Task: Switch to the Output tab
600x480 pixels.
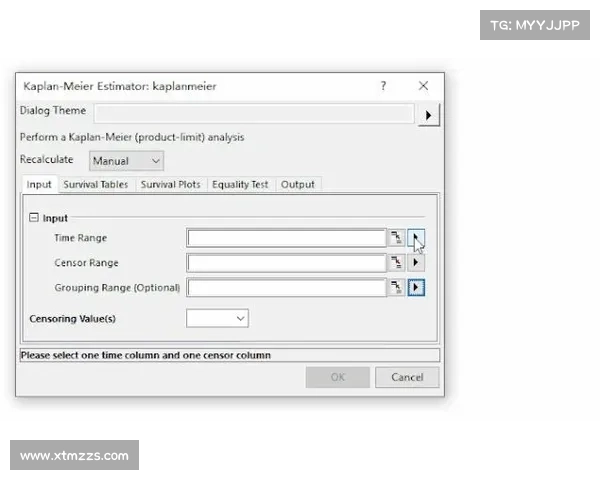Action: (x=297, y=185)
